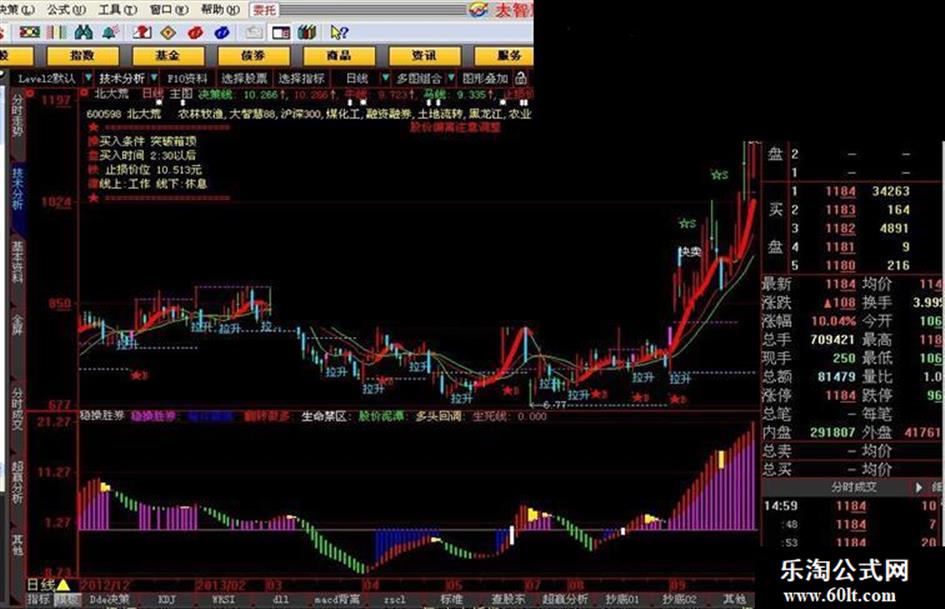Select the 指标 bottom tab

click(38, 599)
